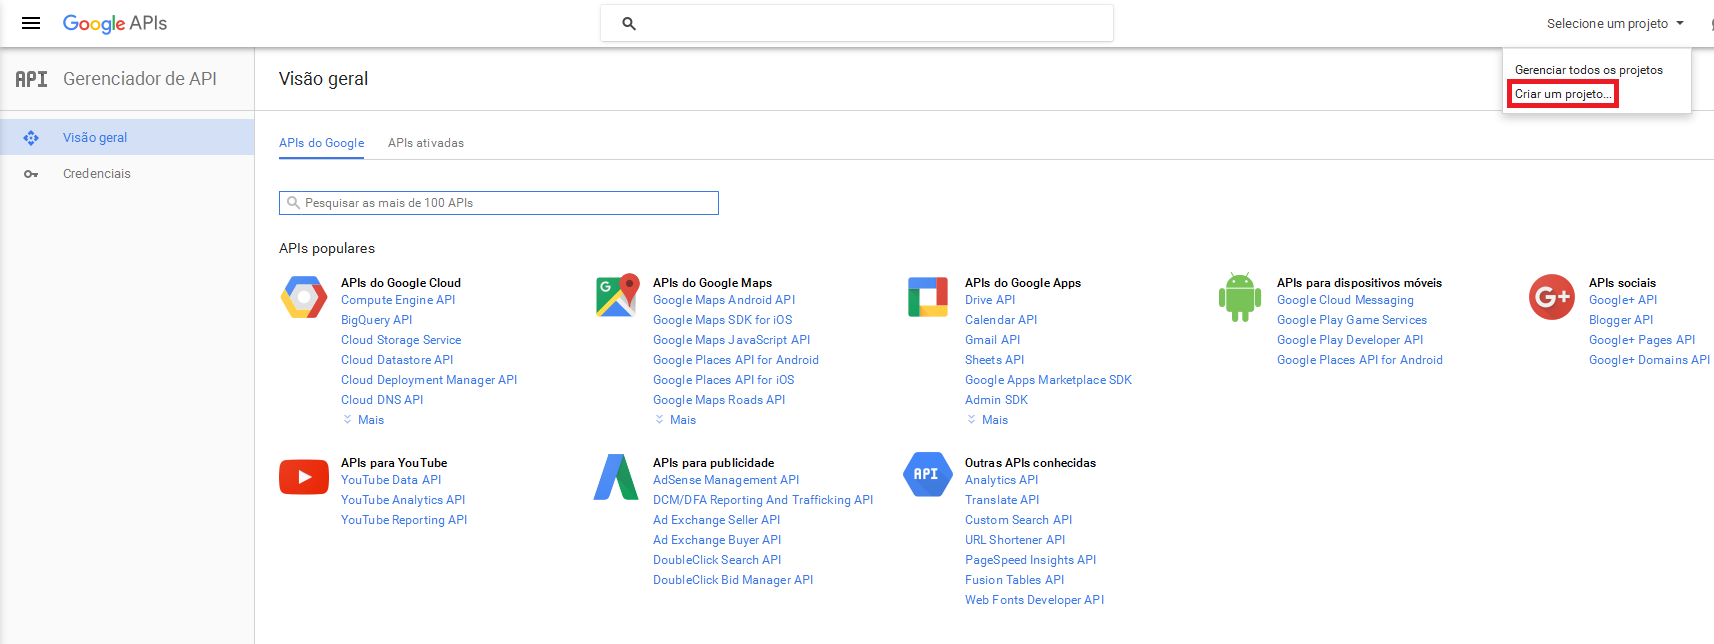Expand Mais under Google Apps APIs

(x=988, y=420)
